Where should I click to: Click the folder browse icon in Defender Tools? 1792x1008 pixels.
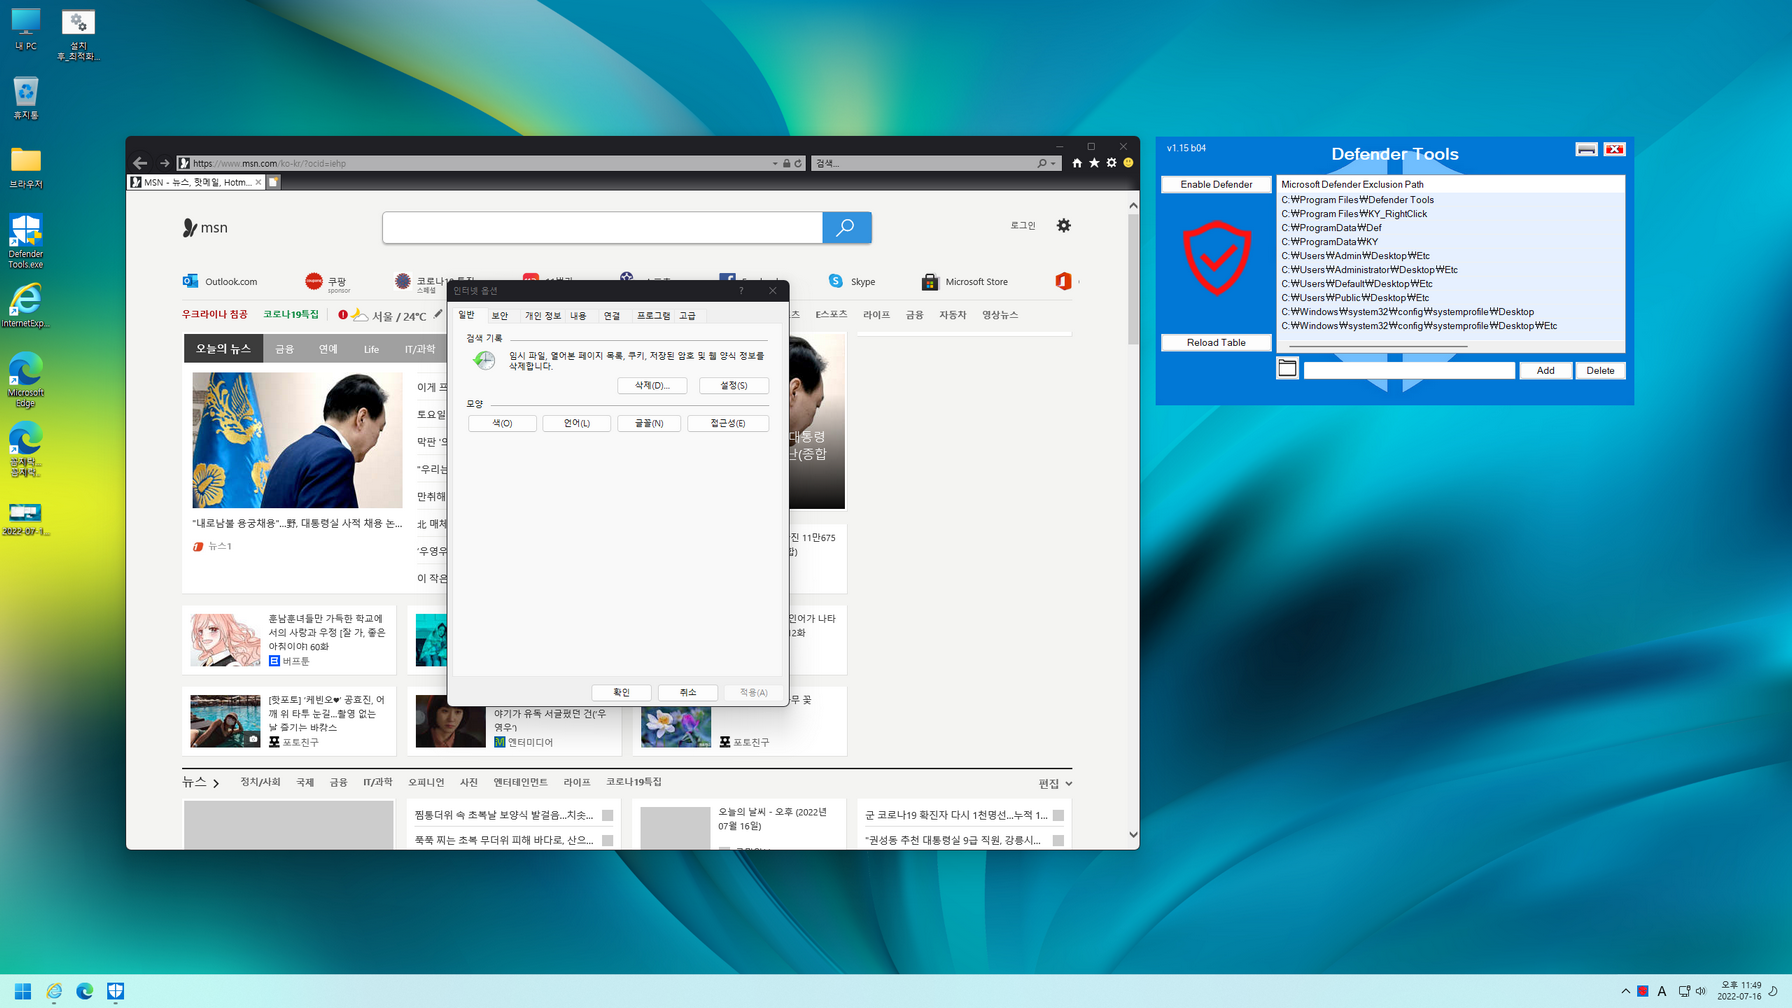pyautogui.click(x=1287, y=369)
